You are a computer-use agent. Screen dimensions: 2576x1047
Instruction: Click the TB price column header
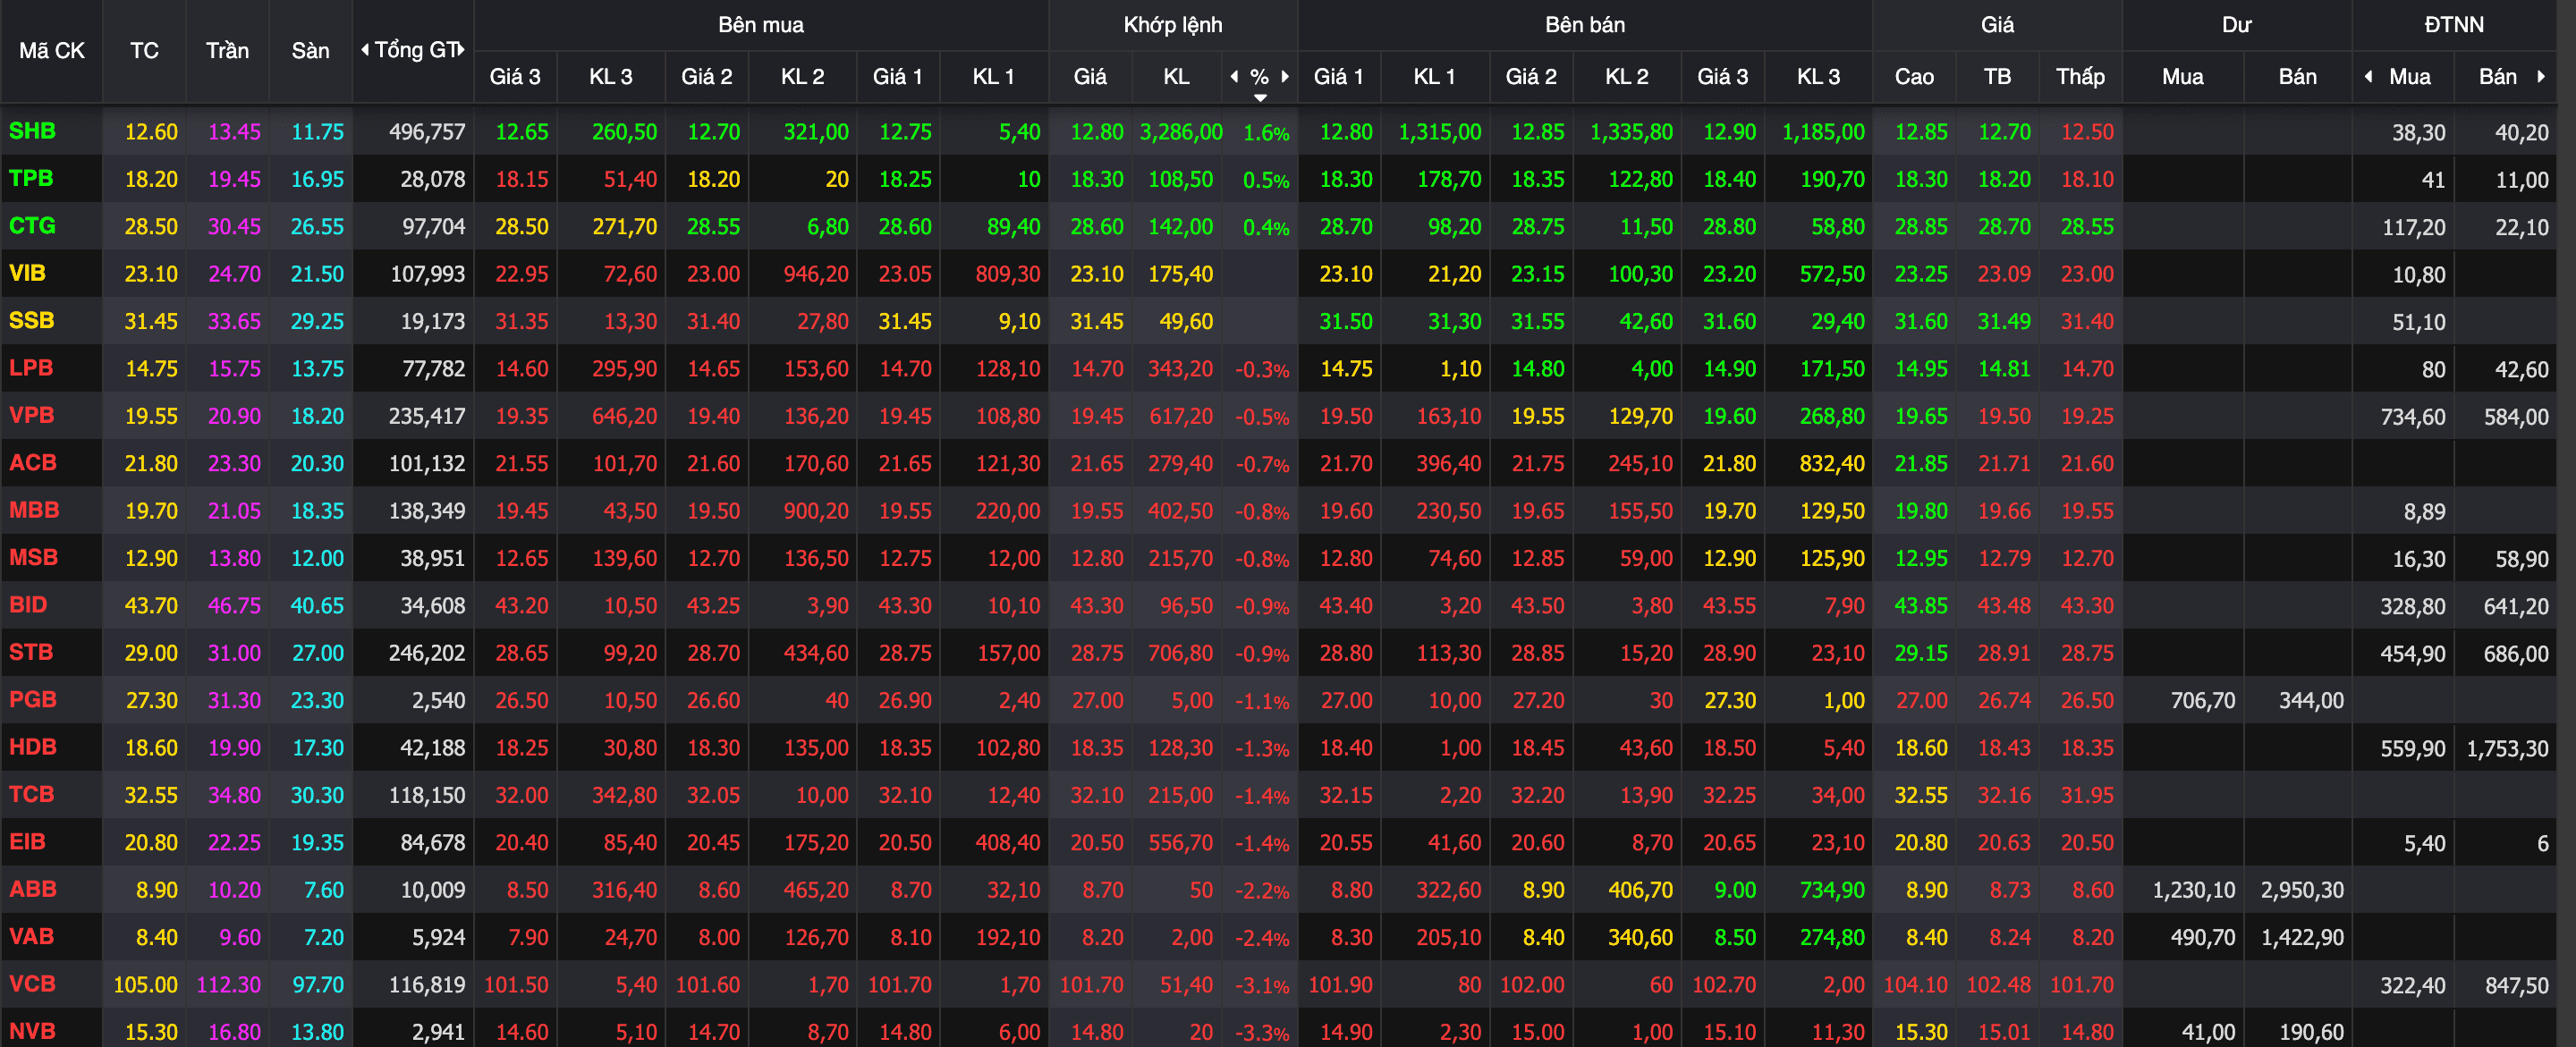1997,77
